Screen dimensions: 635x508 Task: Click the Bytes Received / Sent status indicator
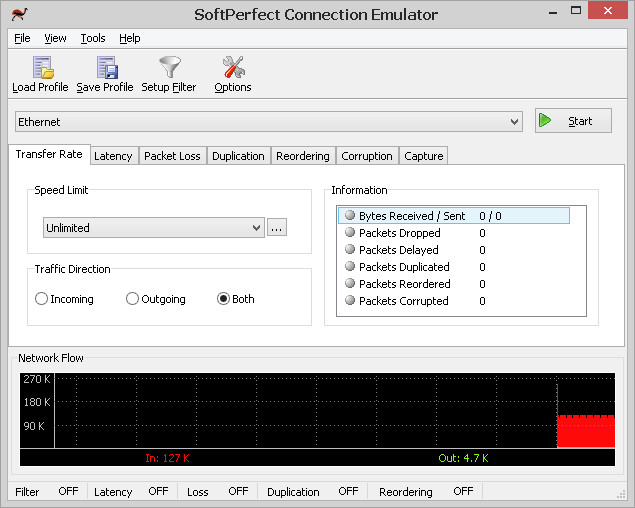(350, 215)
